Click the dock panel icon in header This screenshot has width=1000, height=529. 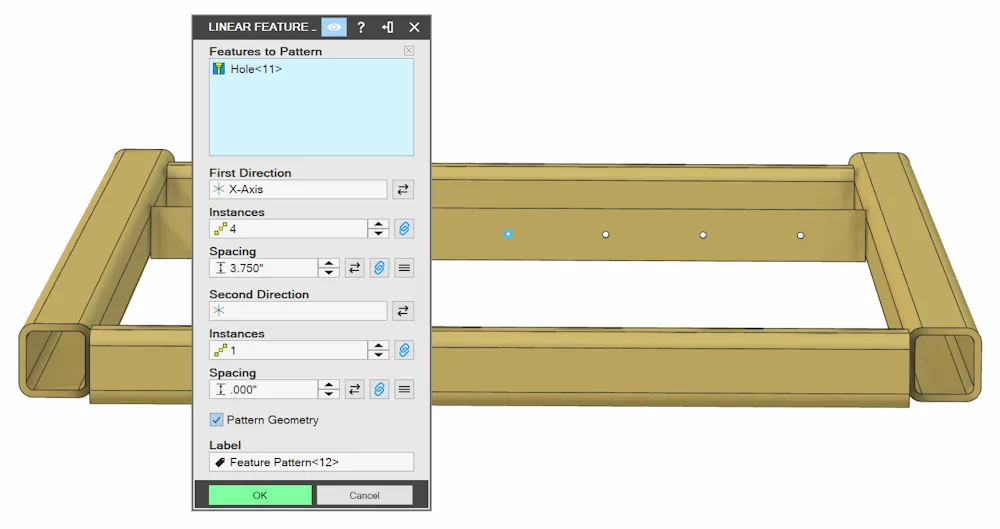point(388,27)
